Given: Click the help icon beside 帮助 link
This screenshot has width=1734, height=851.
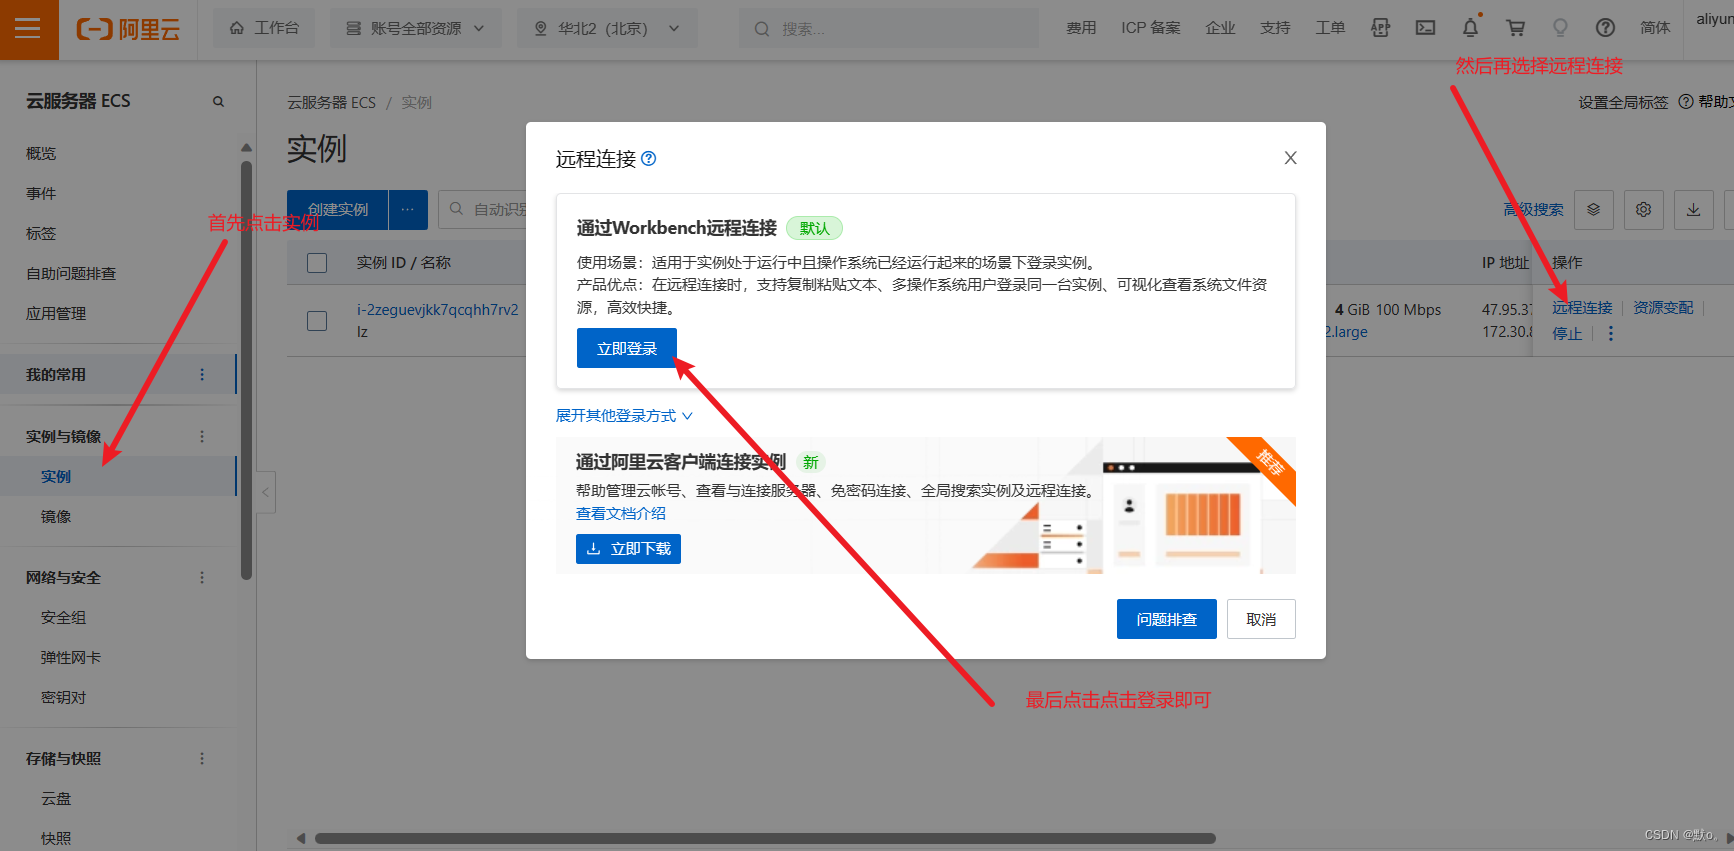Looking at the screenshot, I should tap(1686, 102).
